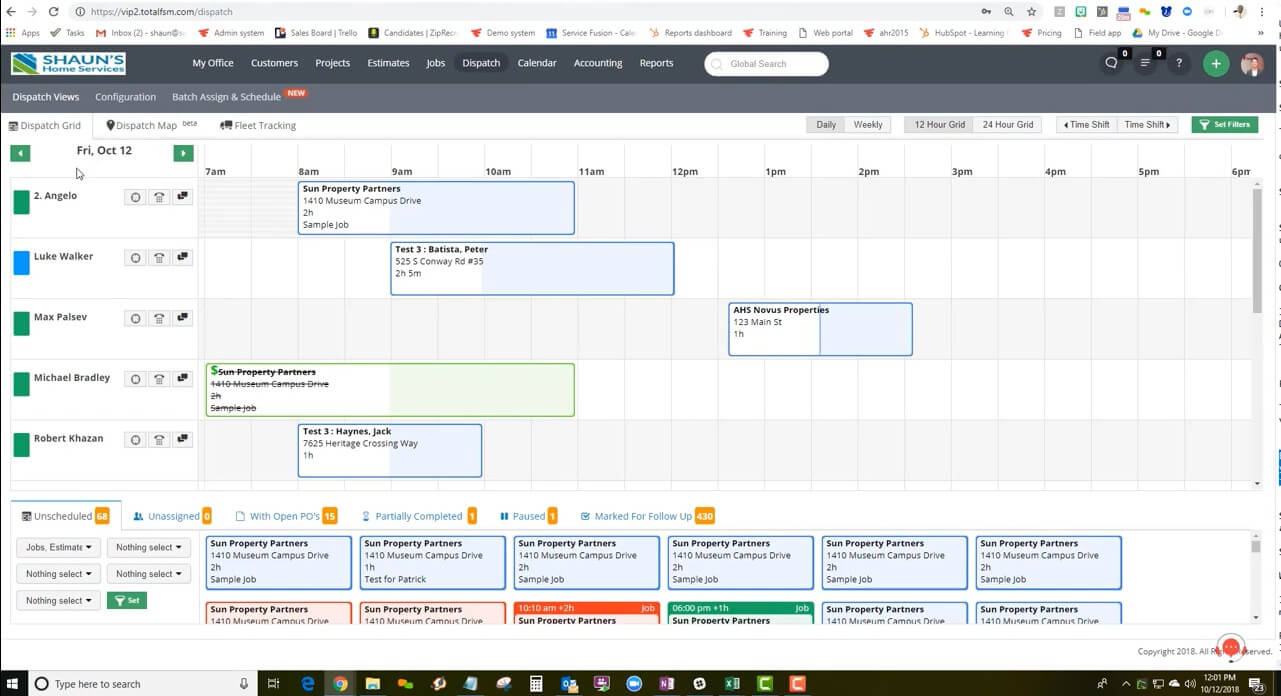The height and width of the screenshot is (696, 1281).
Task: Click the Luke Walker row middle icon
Action: (x=159, y=258)
